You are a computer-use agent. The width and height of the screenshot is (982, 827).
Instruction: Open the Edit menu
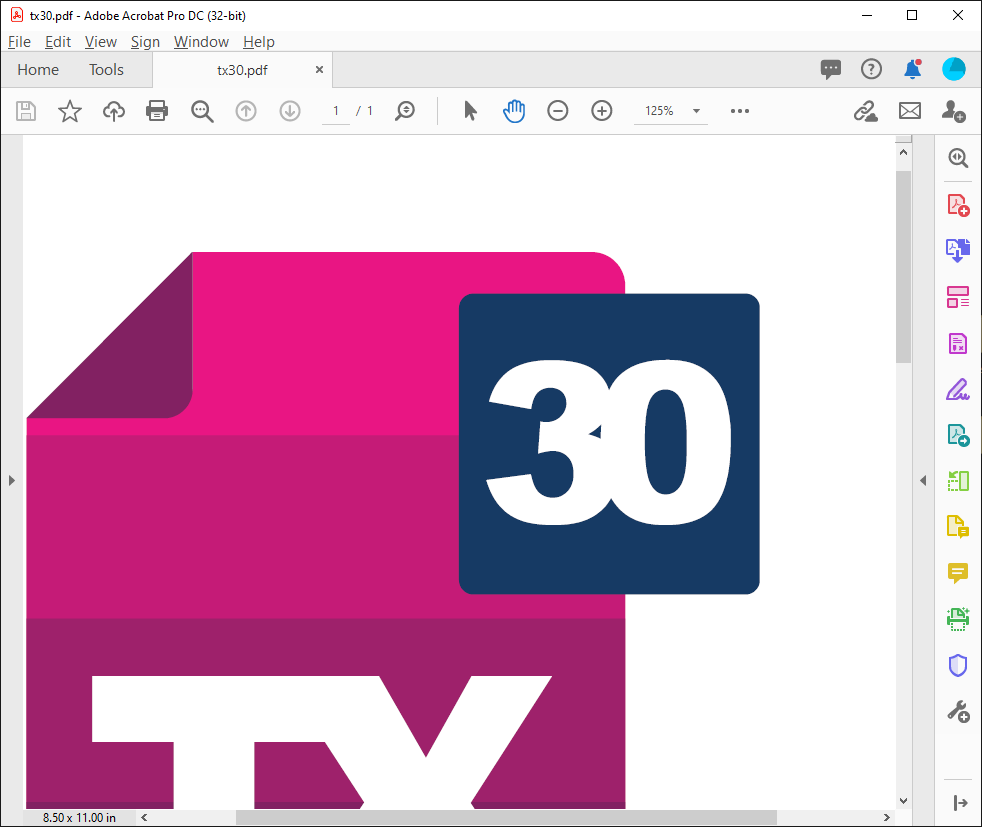(58, 42)
